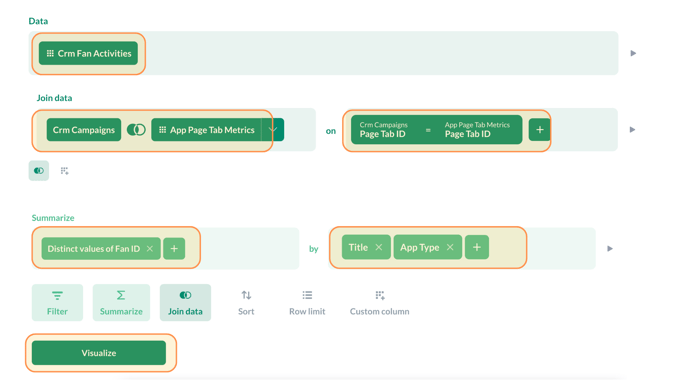688x387 pixels.
Task: Remove the Title grouping
Action: pyautogui.click(x=379, y=247)
